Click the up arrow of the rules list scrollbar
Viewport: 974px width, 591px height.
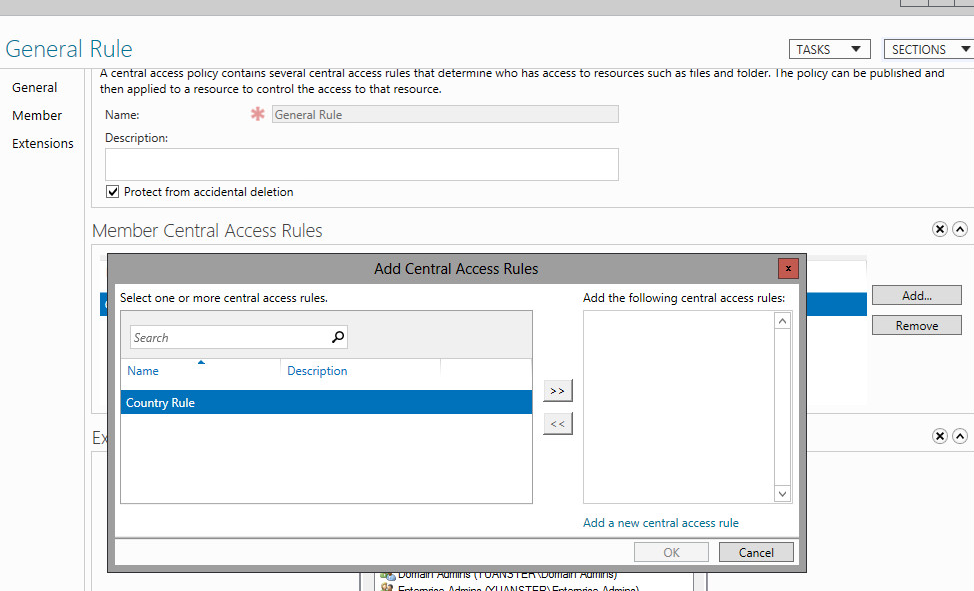(x=782, y=321)
